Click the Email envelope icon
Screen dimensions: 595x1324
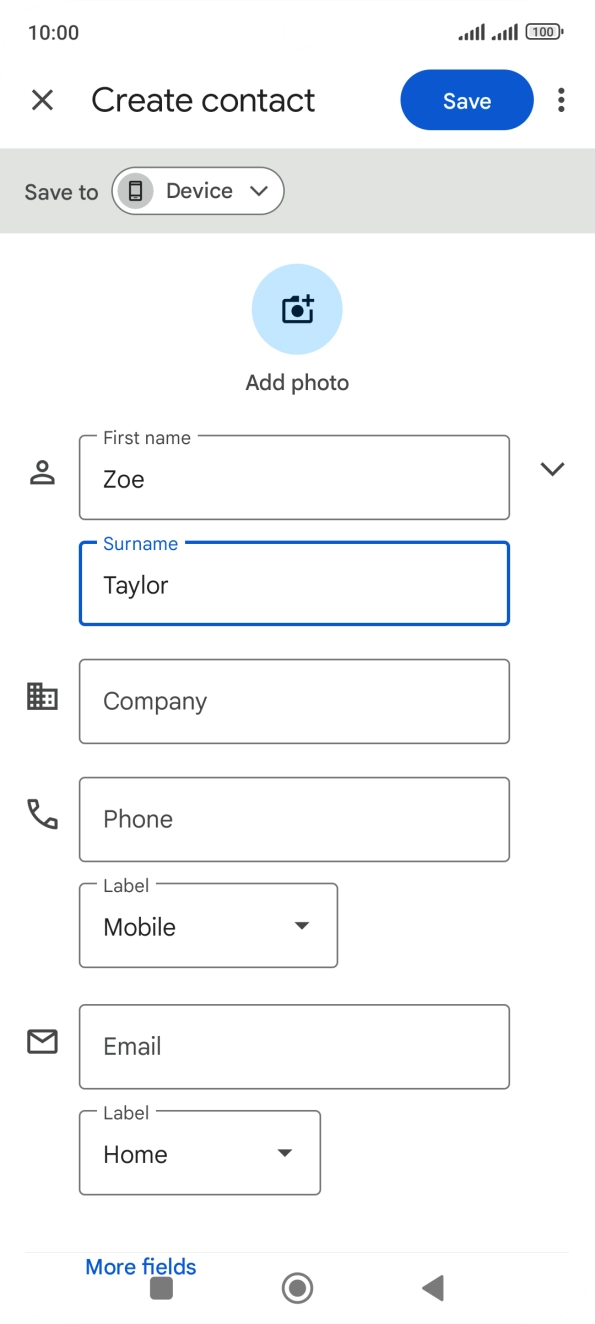(41, 1042)
